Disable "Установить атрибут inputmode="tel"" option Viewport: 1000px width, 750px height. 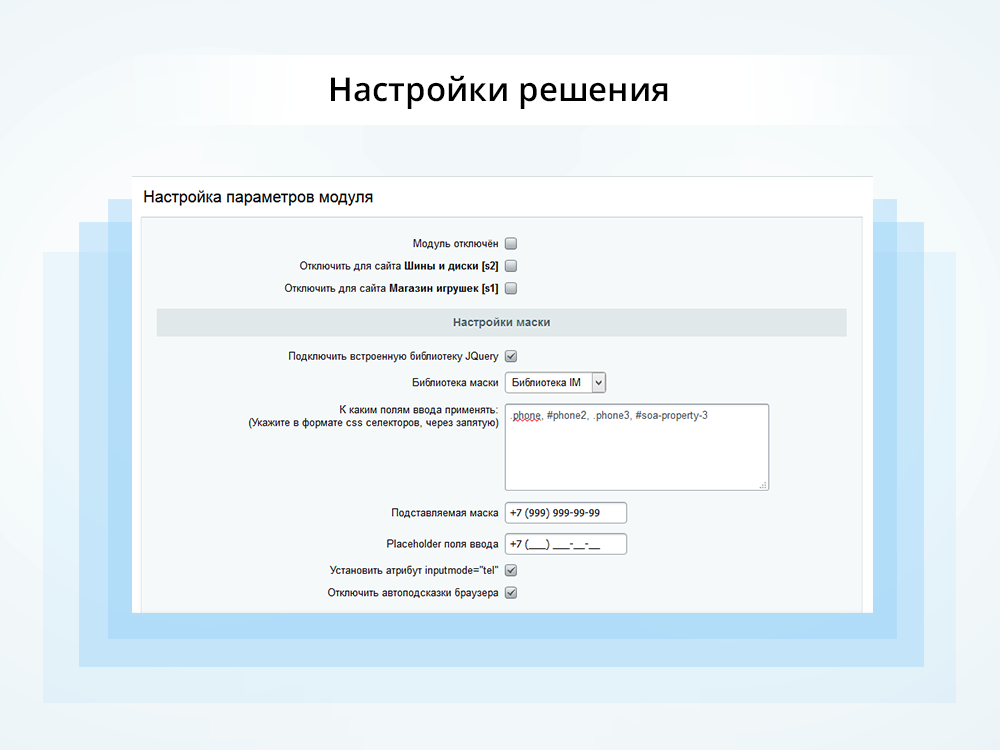click(x=510, y=569)
